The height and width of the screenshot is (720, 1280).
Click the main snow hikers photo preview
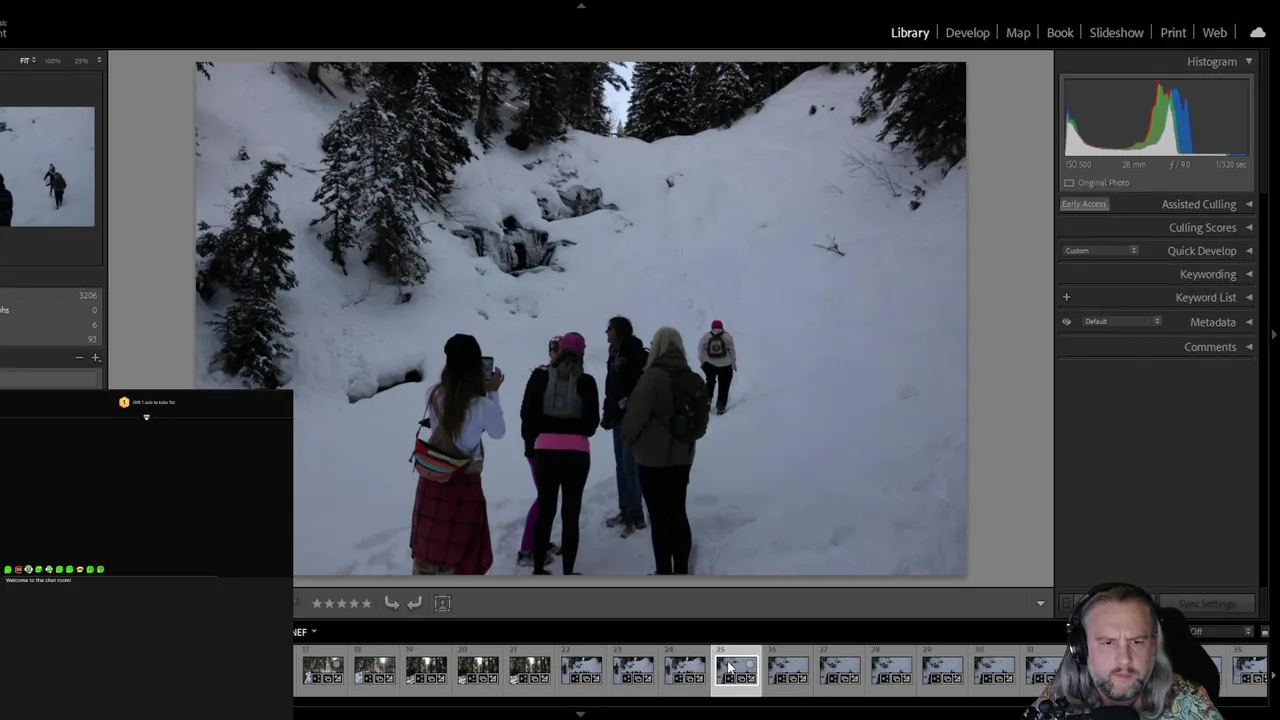[580, 318]
